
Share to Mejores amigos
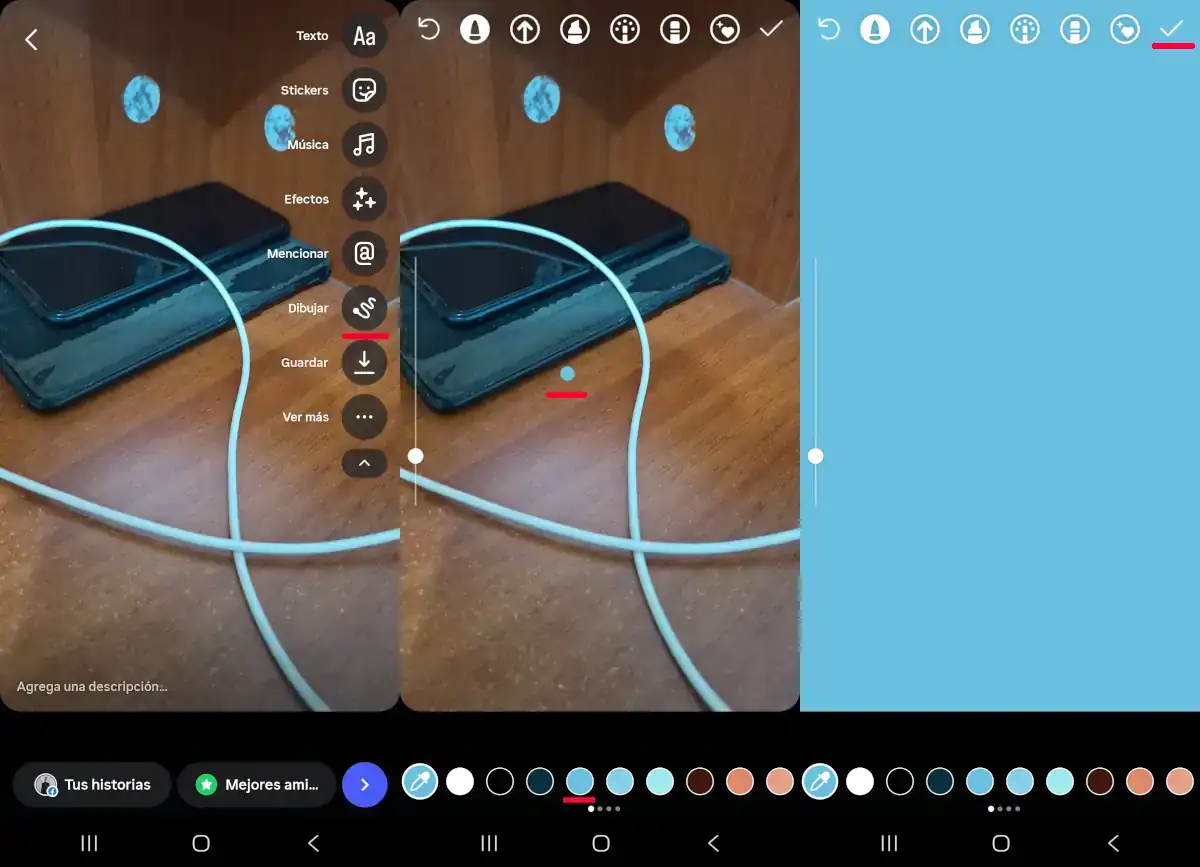pyautogui.click(x=256, y=785)
